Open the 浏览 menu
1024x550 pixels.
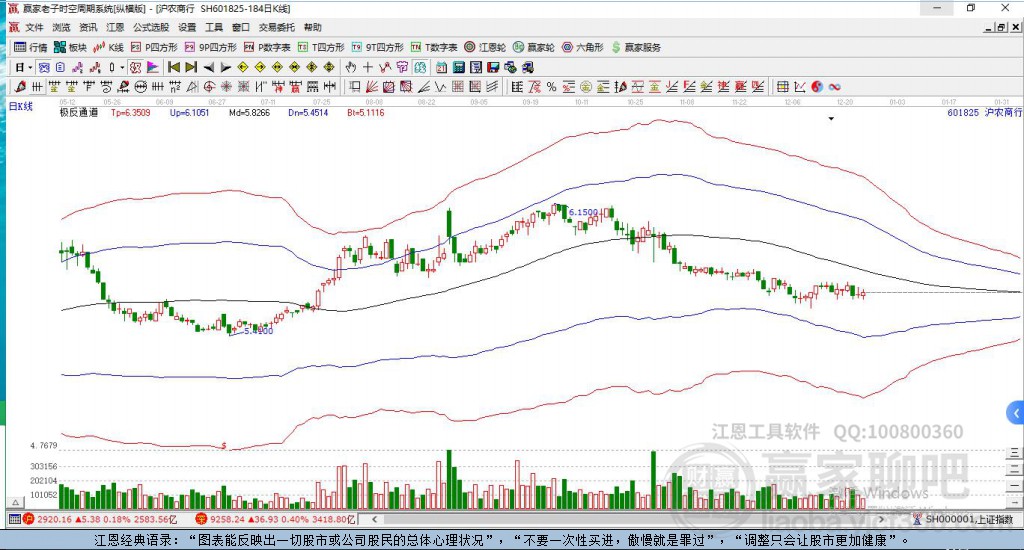[61, 27]
